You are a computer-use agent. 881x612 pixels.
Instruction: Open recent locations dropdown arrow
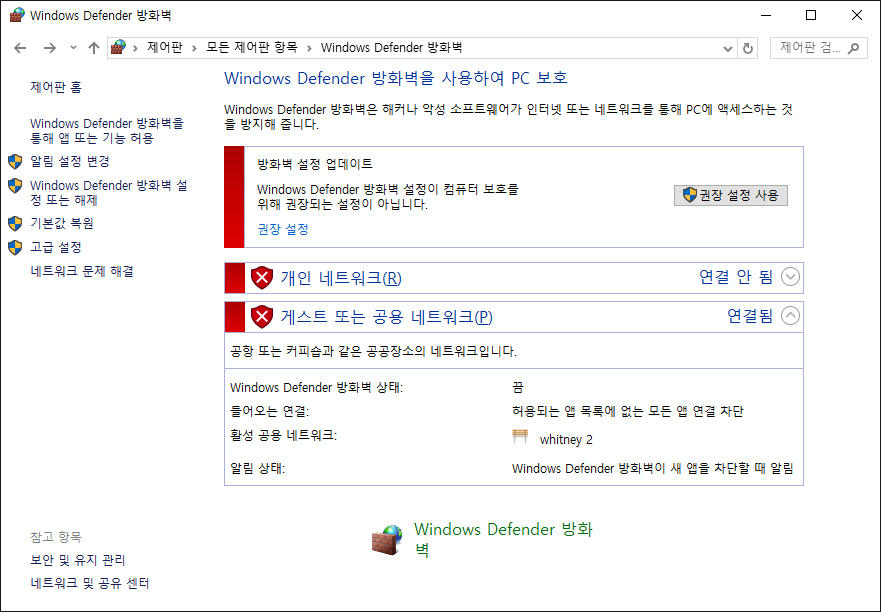[73, 48]
